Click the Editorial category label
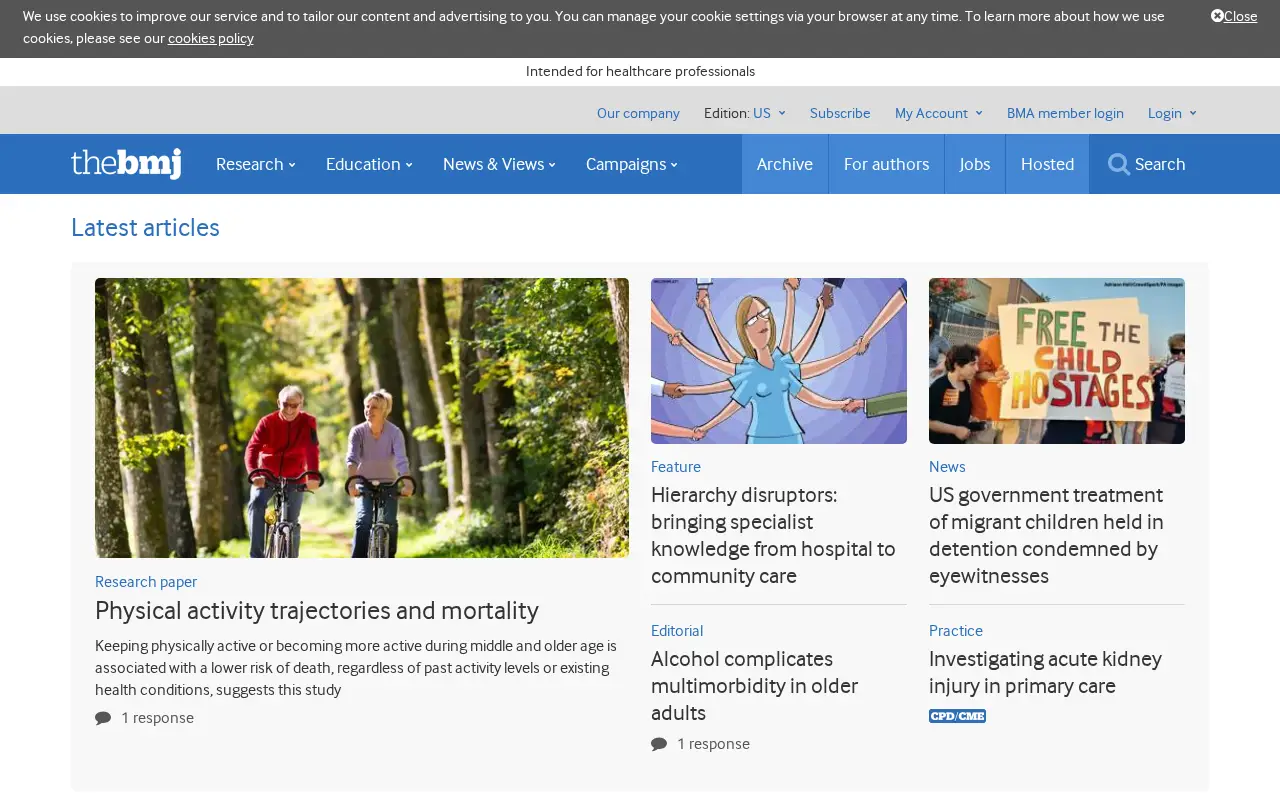This screenshot has height=800, width=1280. coord(677,631)
